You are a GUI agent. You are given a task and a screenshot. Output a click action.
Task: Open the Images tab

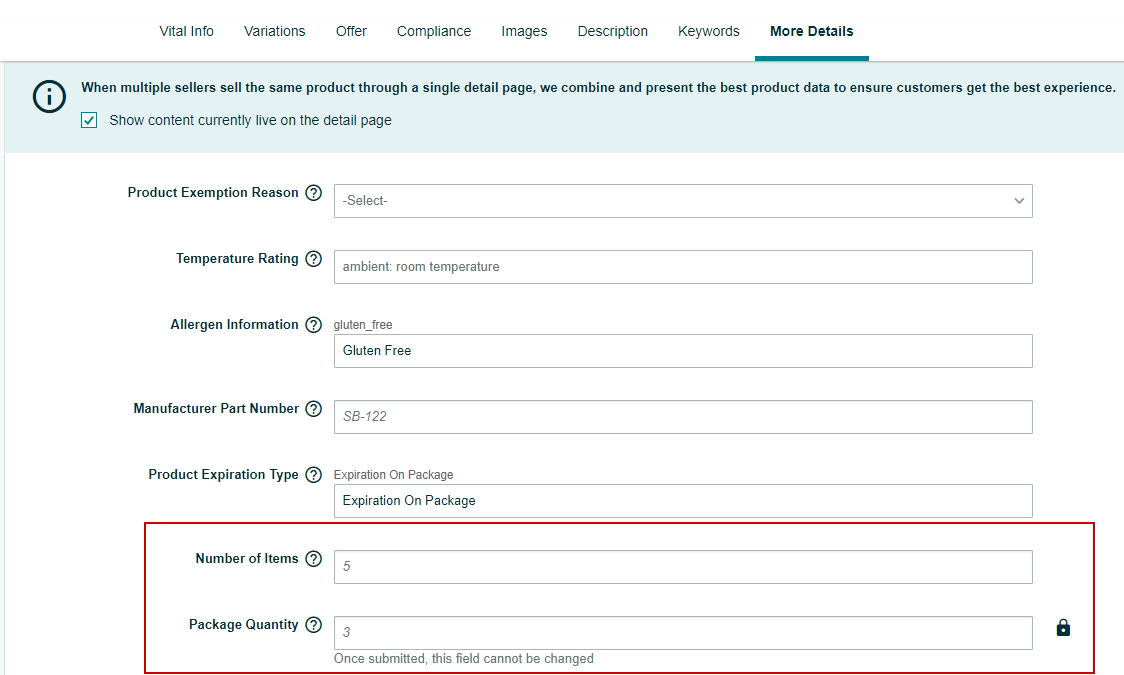pyautogui.click(x=524, y=31)
